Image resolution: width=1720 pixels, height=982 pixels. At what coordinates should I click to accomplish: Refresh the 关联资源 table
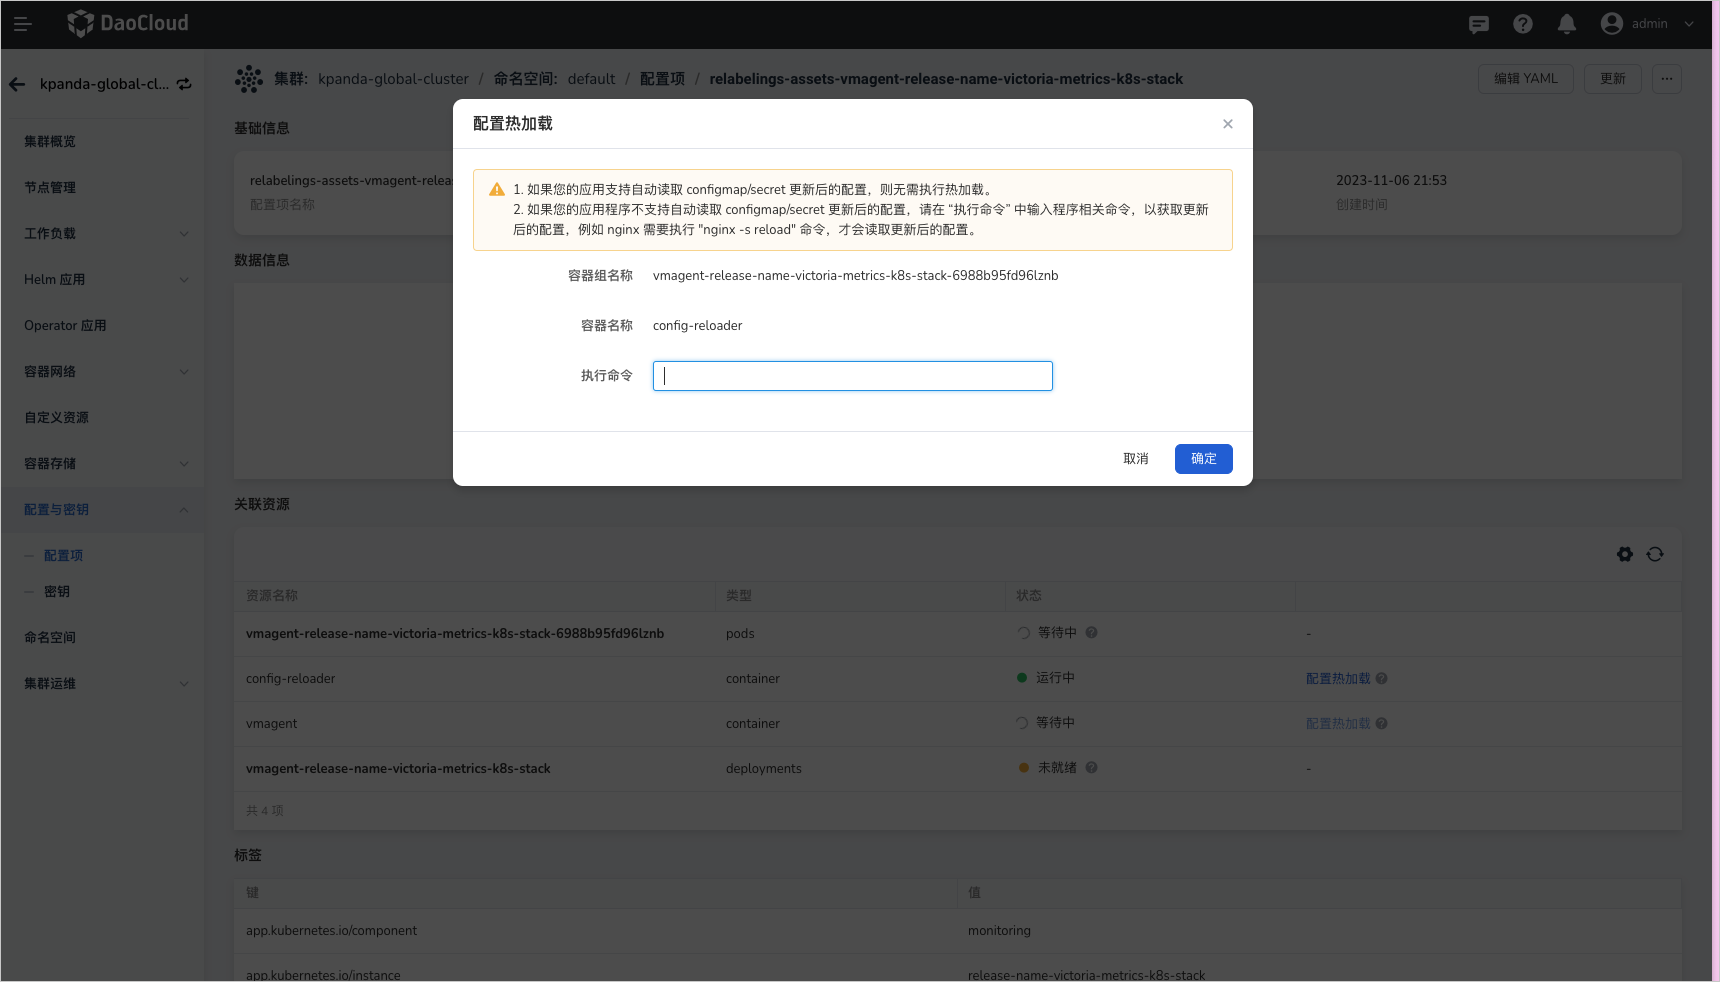click(1655, 555)
